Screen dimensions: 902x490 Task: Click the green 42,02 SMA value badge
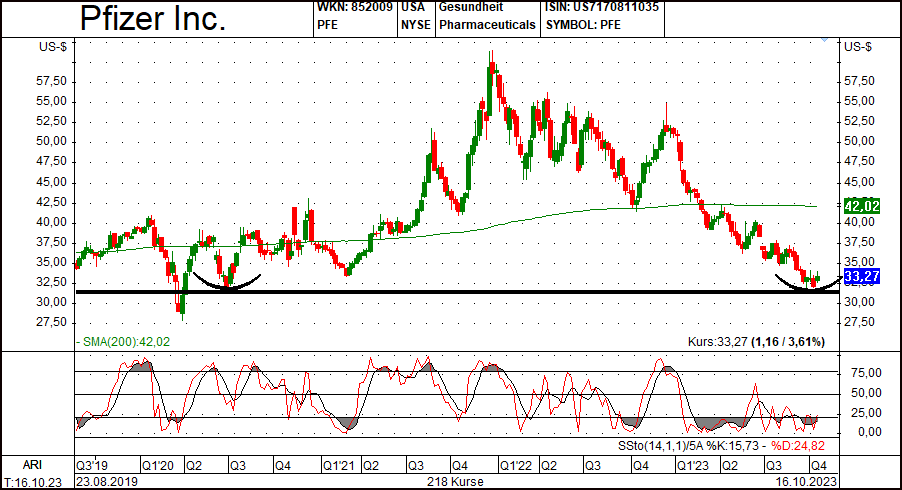(x=861, y=206)
